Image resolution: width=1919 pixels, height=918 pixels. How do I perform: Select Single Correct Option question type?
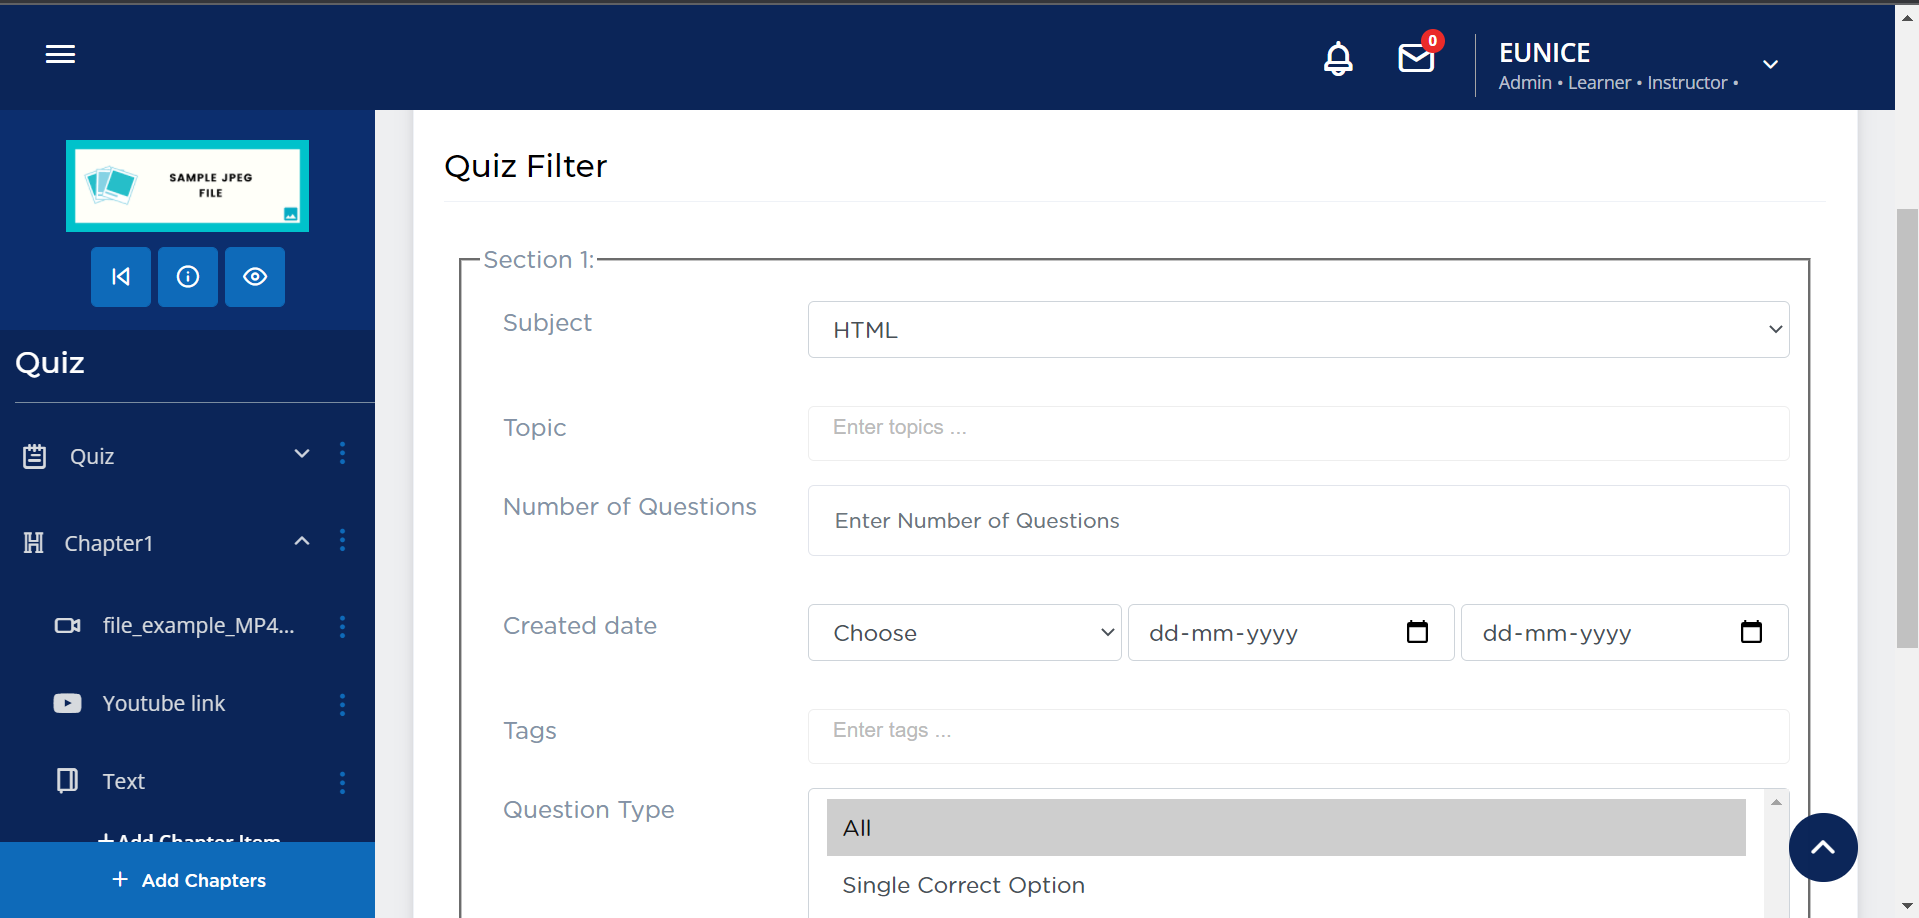pyautogui.click(x=963, y=885)
